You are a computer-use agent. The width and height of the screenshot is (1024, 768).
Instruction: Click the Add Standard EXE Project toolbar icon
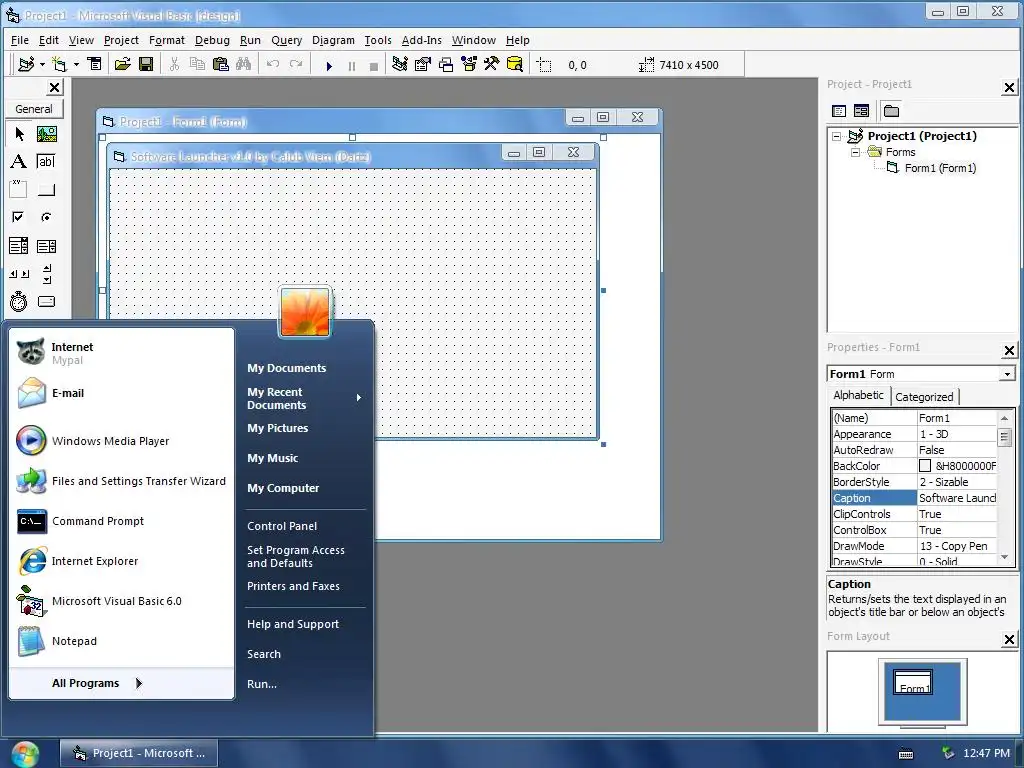[26, 65]
